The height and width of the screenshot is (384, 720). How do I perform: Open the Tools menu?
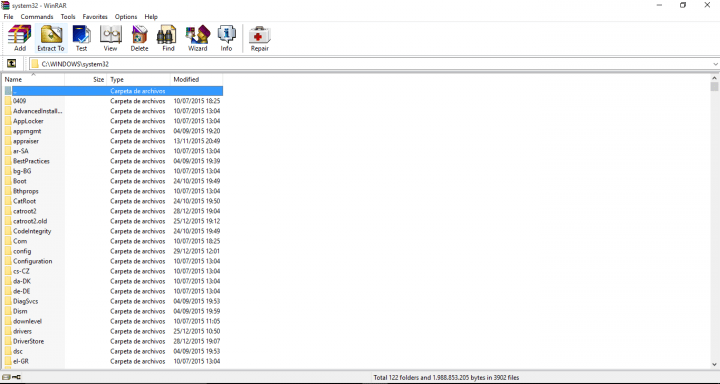click(x=68, y=17)
